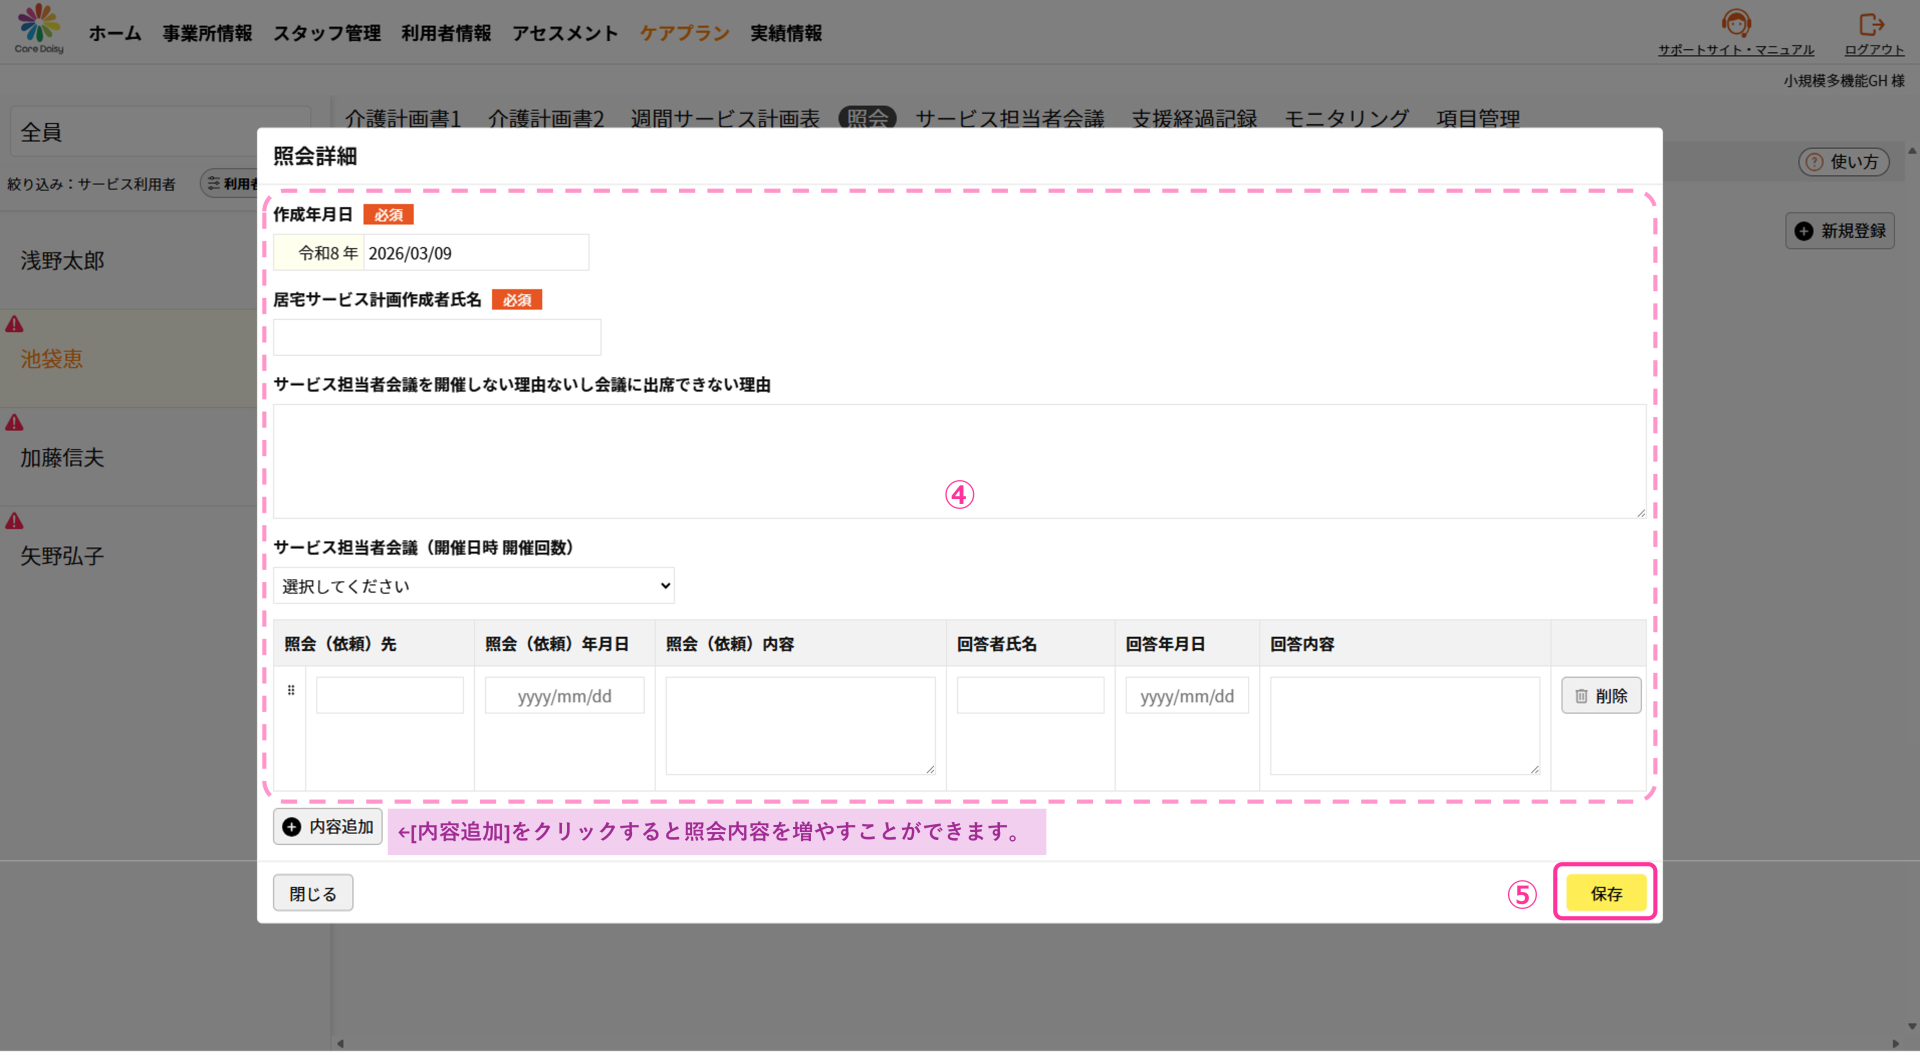This screenshot has height=1052, width=1920.
Task: Click the logout icon
Action: click(1871, 24)
